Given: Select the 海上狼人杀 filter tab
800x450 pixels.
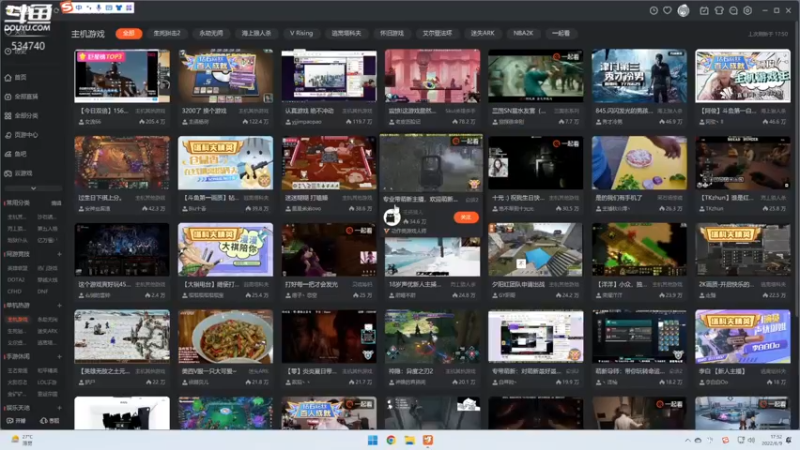Looking at the screenshot, I should [x=256, y=33].
